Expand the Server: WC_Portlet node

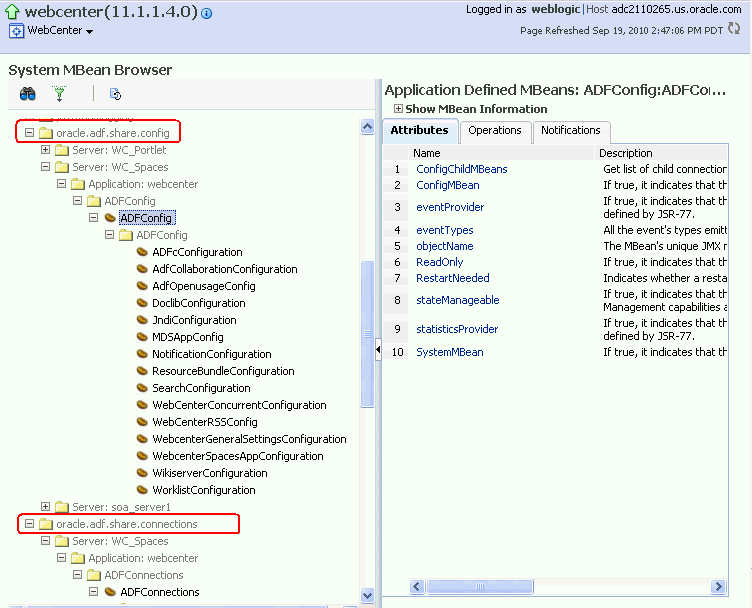click(x=45, y=150)
